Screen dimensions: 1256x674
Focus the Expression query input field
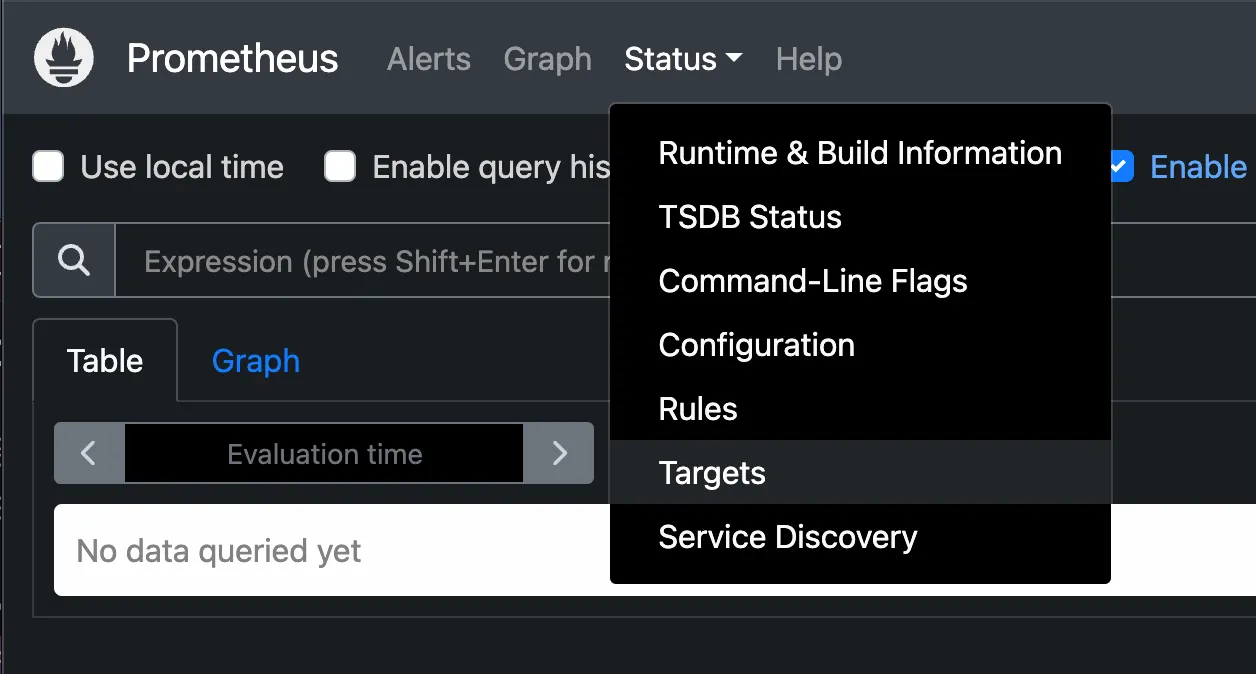coord(370,262)
